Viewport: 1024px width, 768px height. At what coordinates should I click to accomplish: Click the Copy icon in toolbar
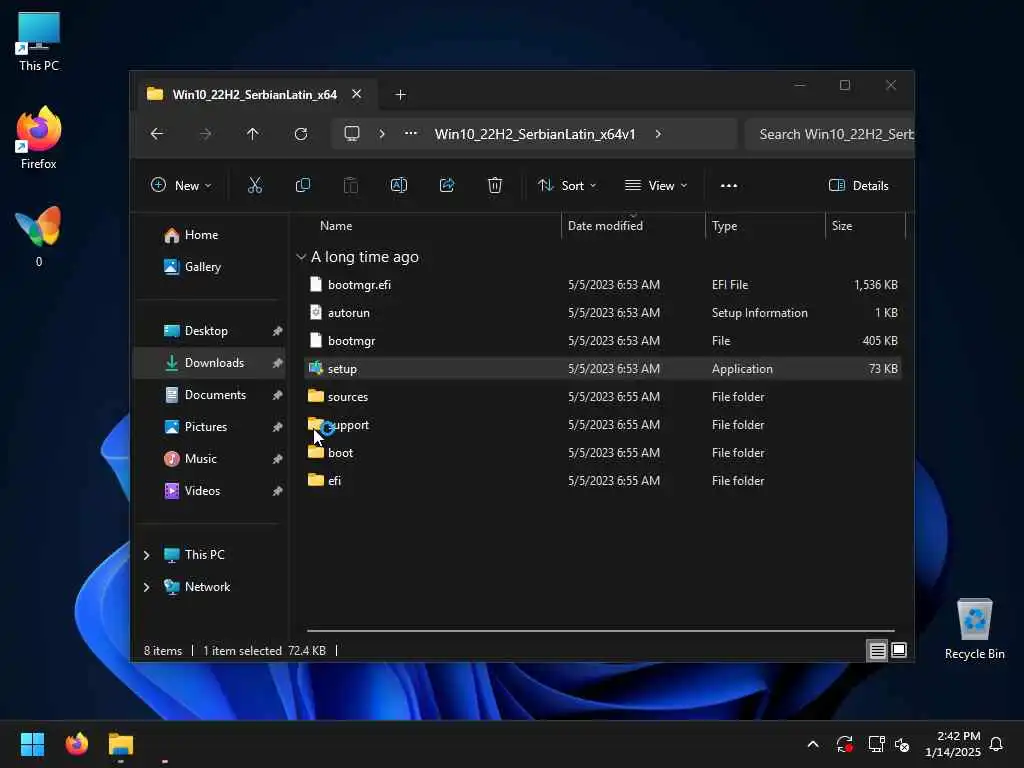[302, 185]
